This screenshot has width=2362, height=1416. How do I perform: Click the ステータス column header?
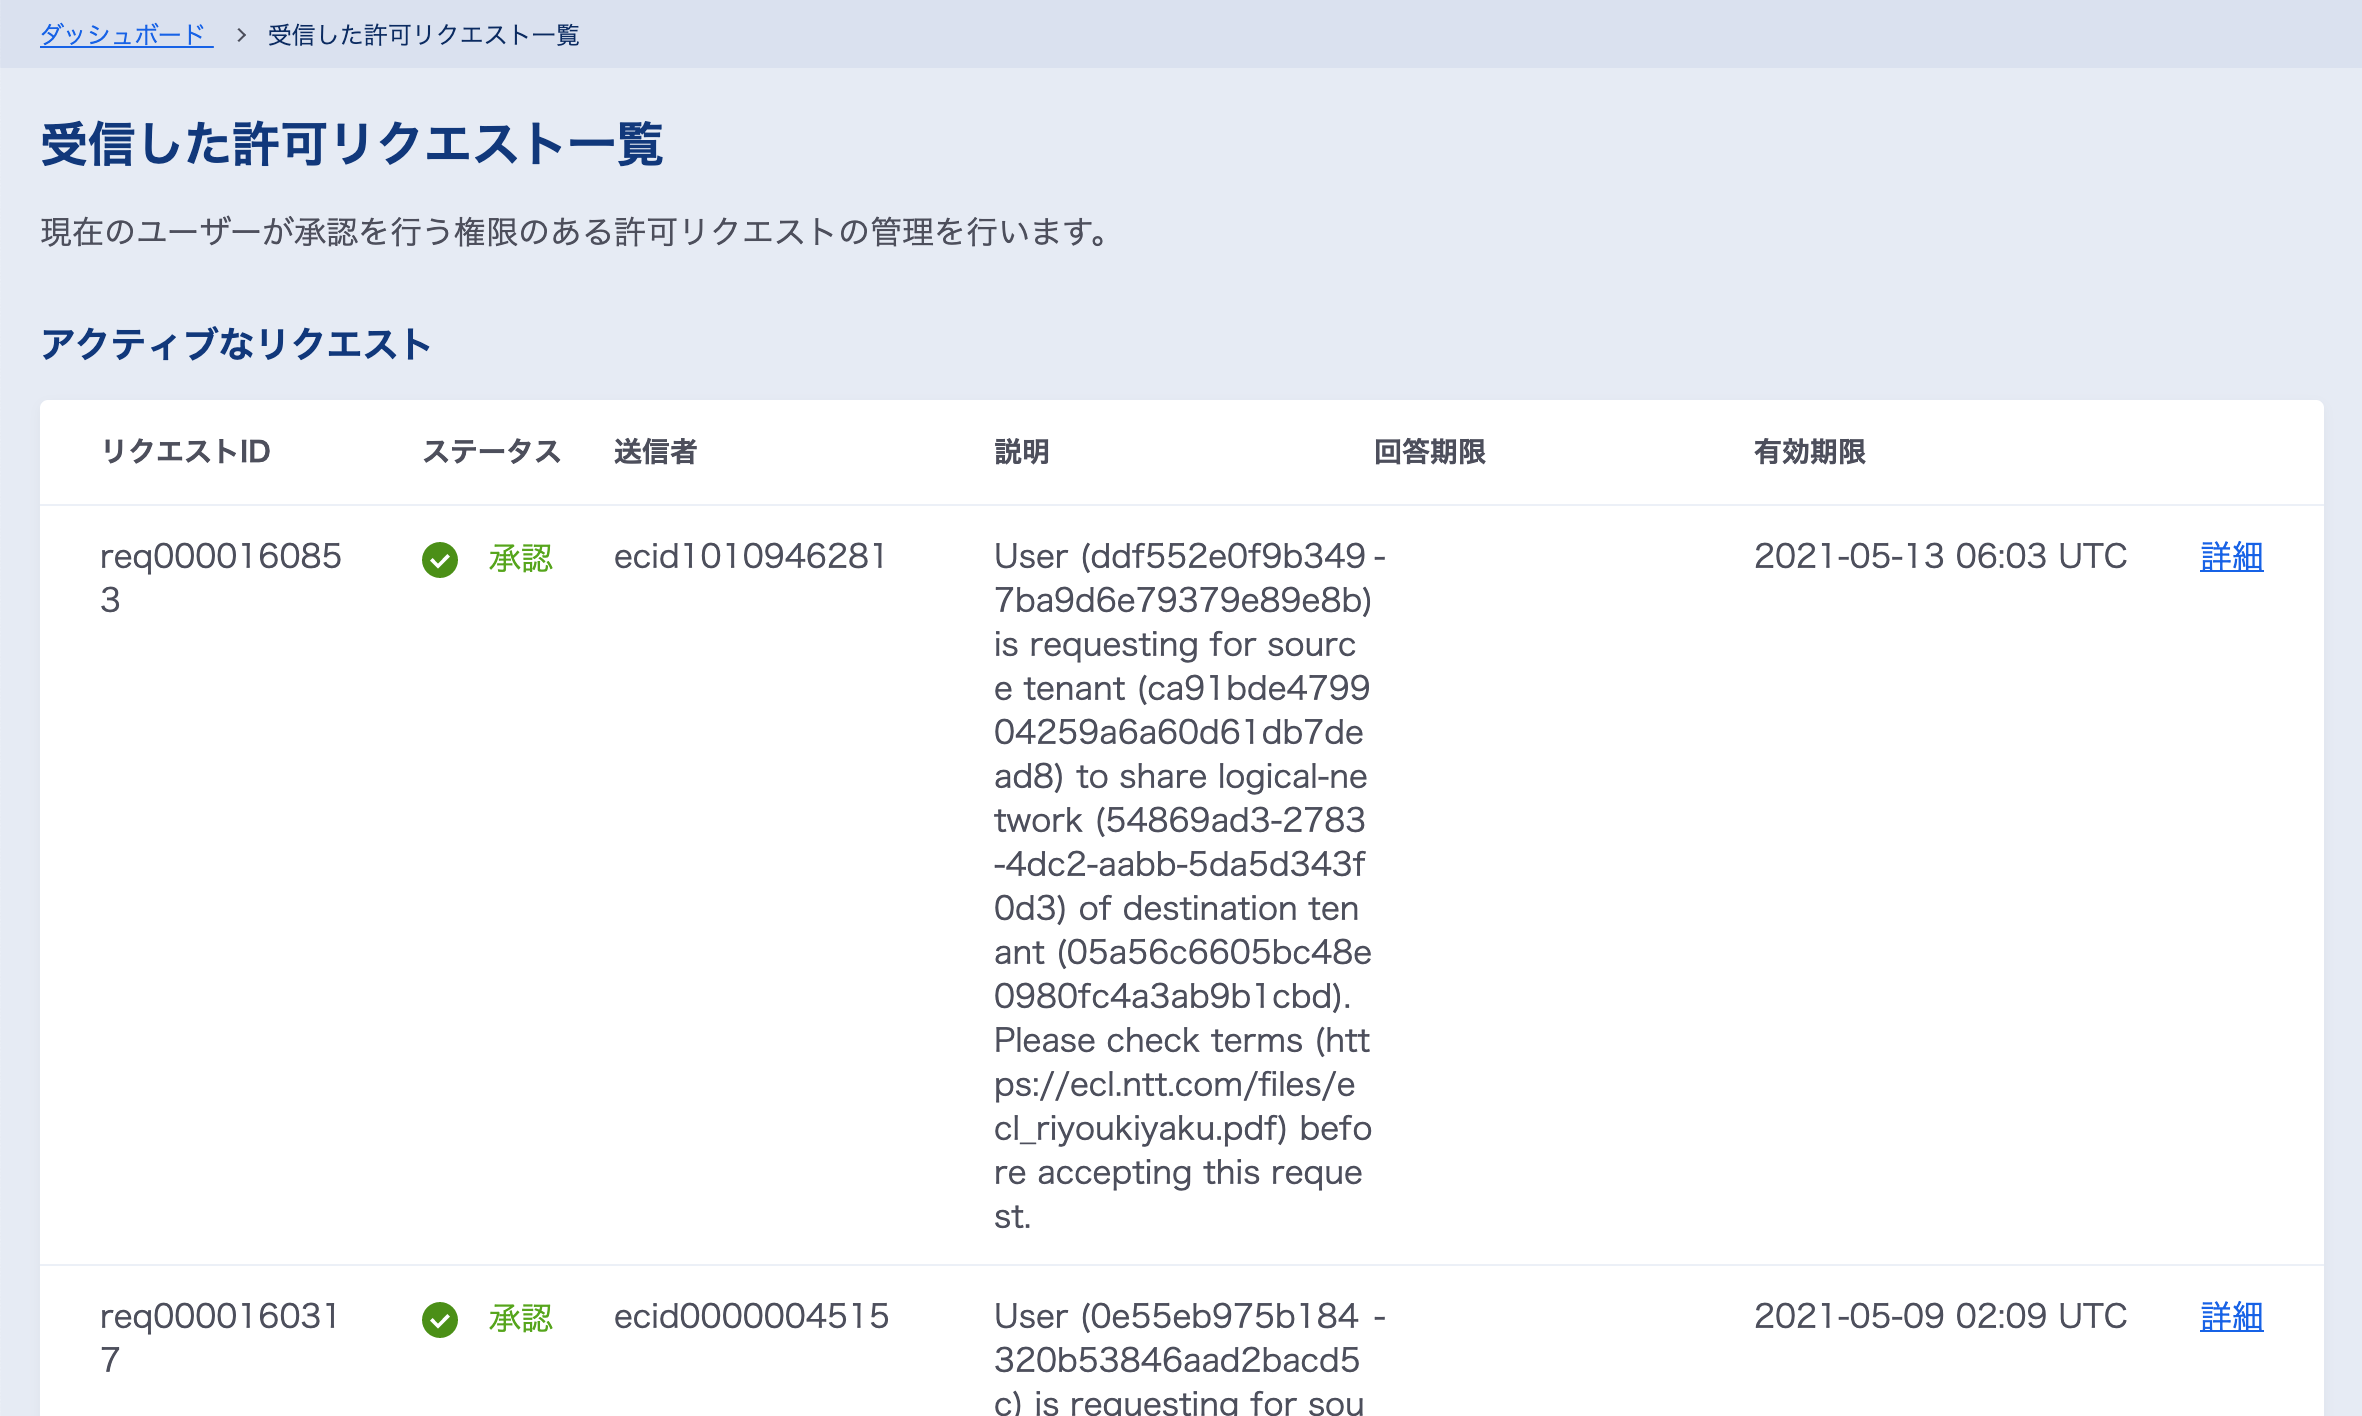click(491, 452)
